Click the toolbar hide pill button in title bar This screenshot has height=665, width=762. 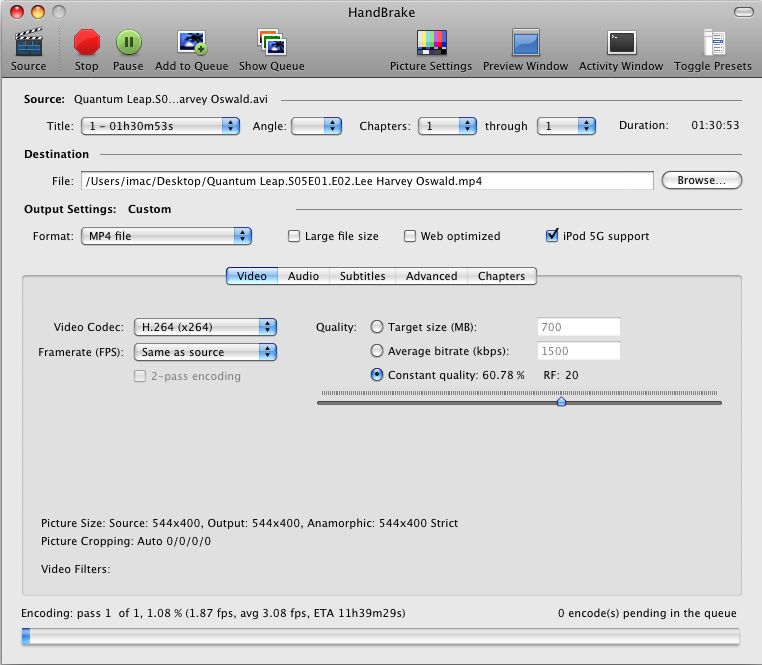[x=744, y=12]
